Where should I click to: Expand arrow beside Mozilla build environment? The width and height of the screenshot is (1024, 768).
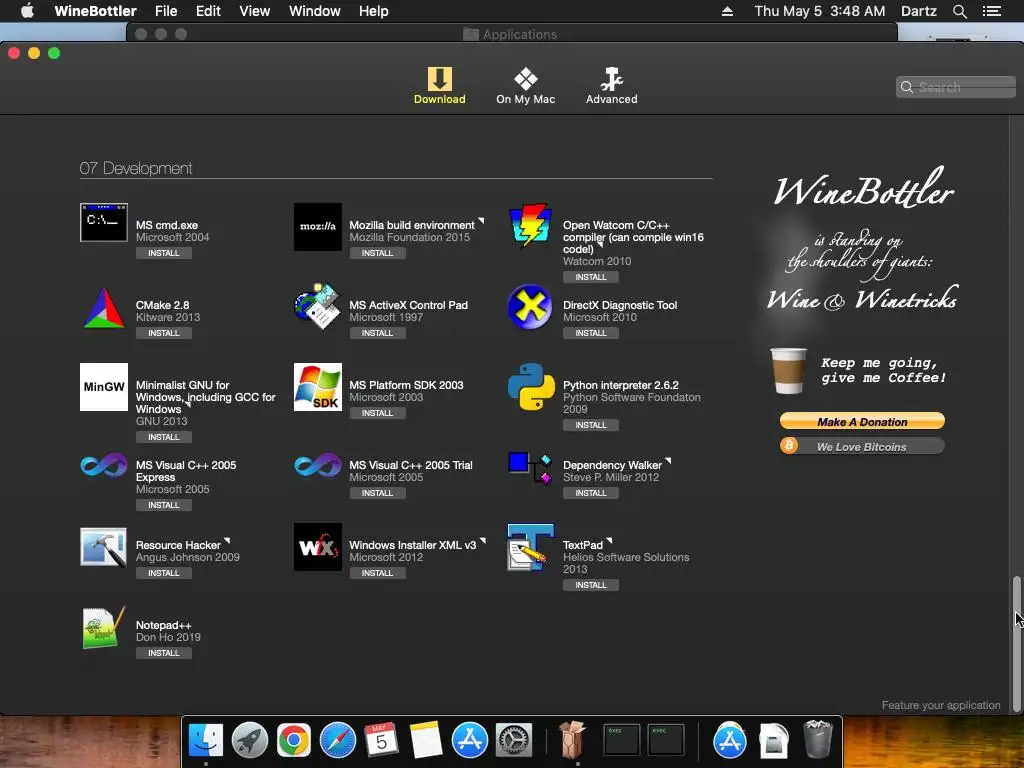pos(481,221)
